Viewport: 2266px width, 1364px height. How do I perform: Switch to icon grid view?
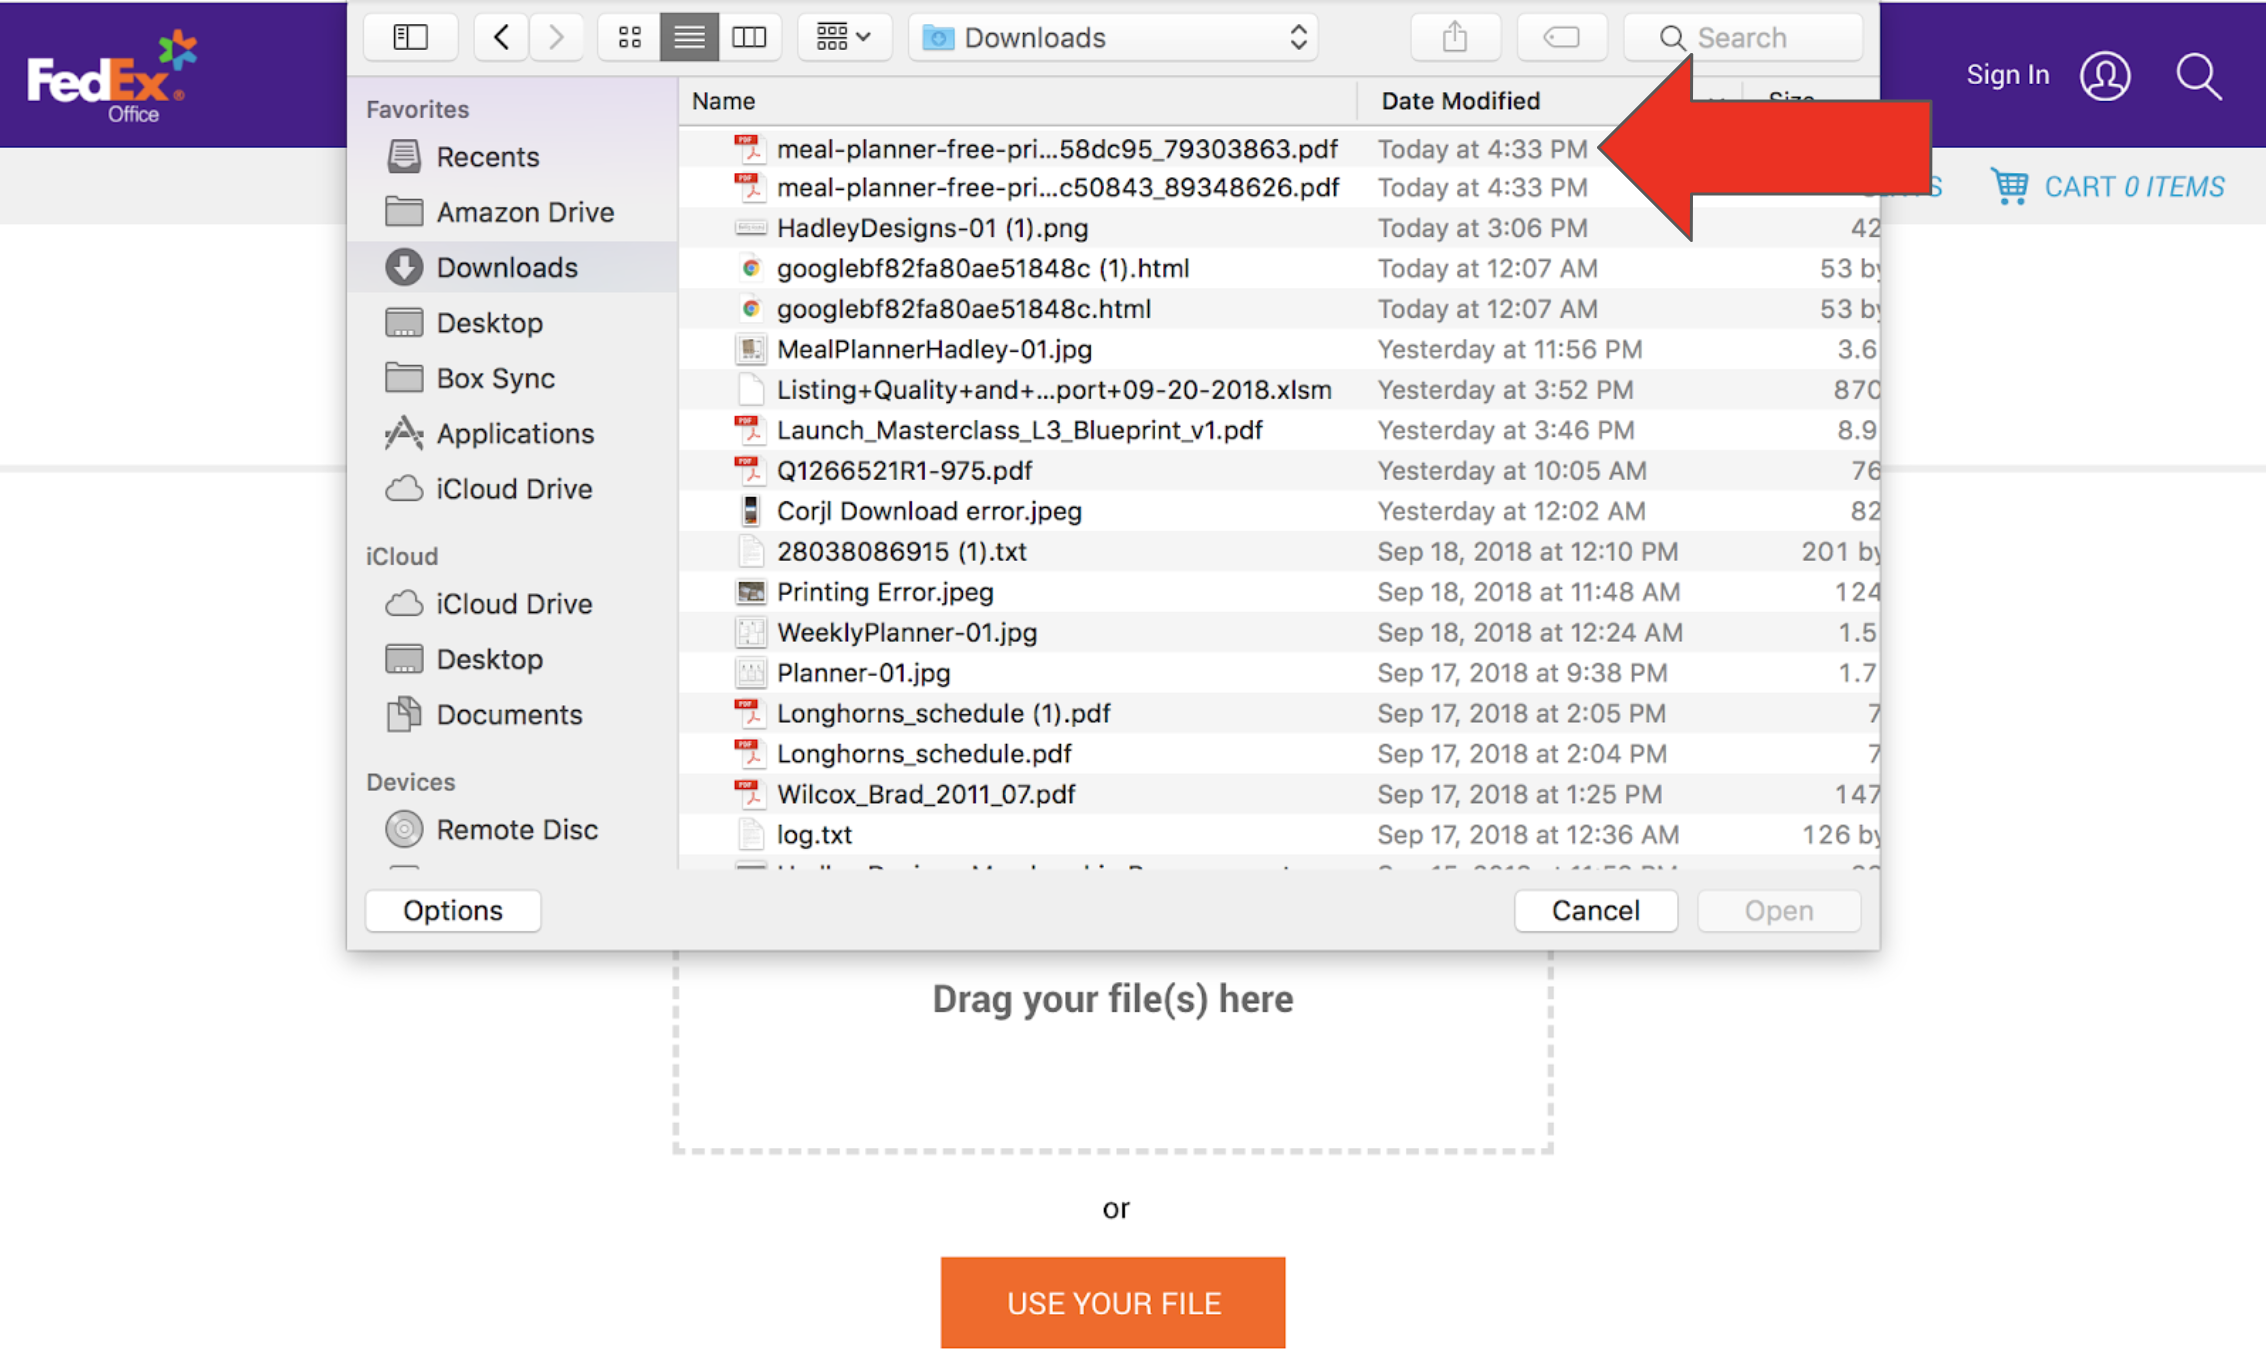point(629,37)
